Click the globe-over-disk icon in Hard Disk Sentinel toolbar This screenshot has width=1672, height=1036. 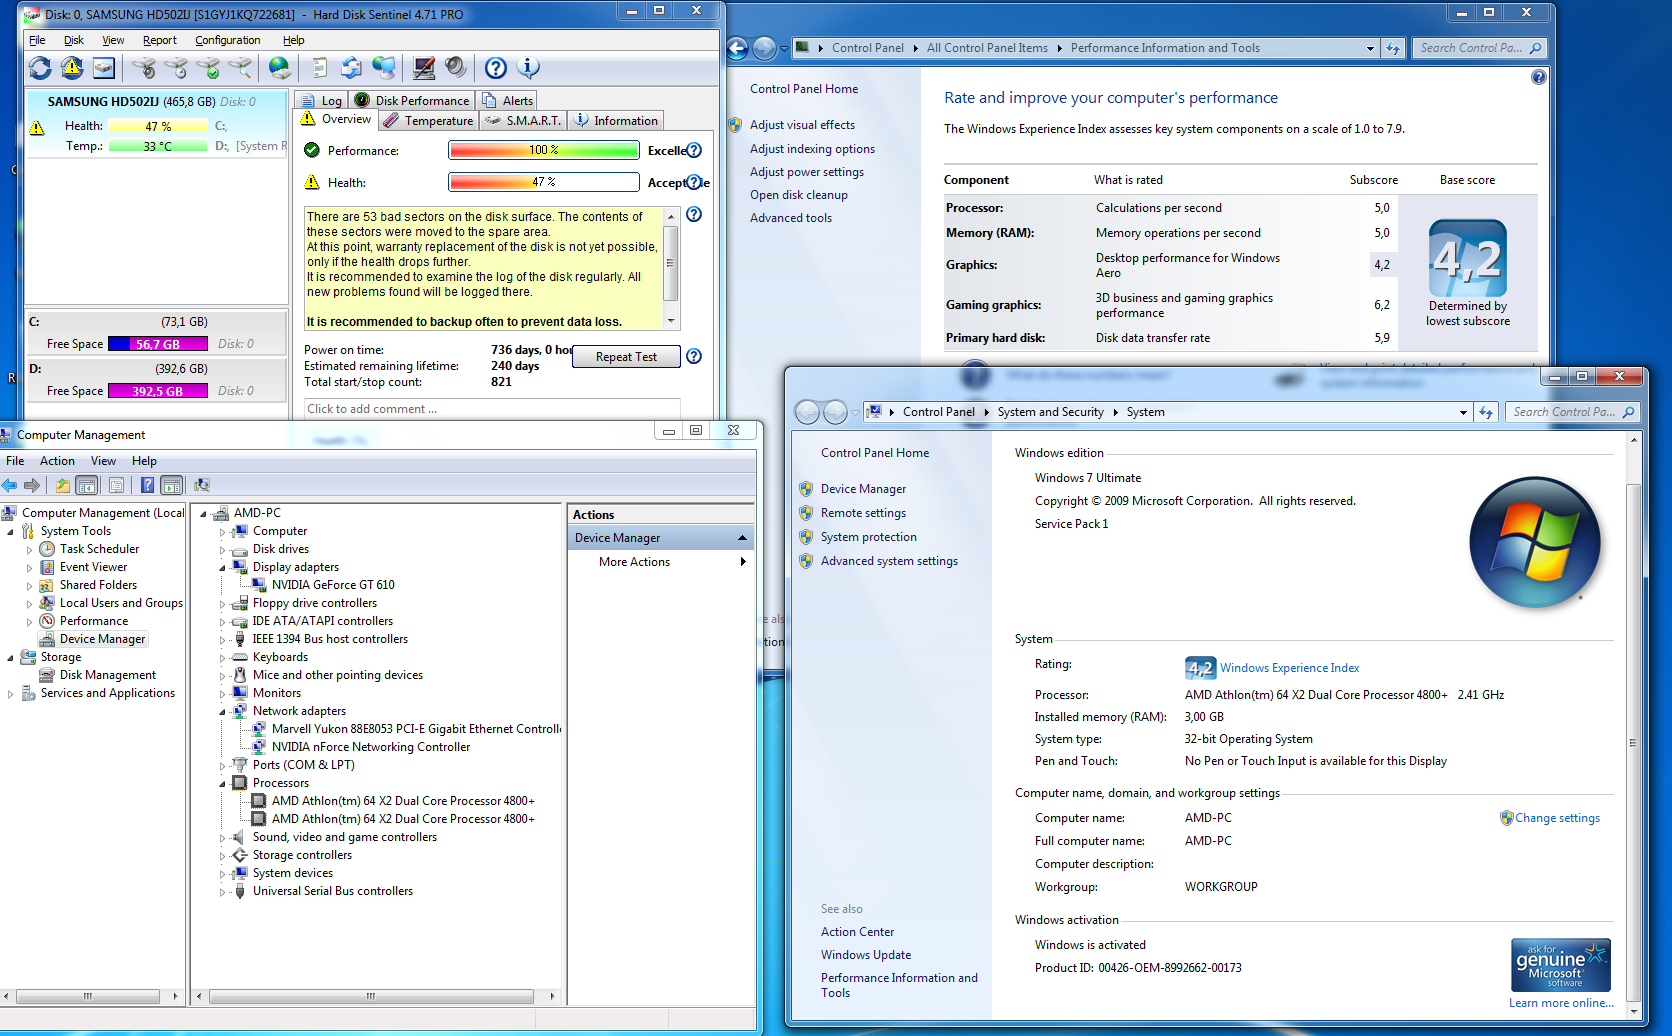(x=280, y=68)
